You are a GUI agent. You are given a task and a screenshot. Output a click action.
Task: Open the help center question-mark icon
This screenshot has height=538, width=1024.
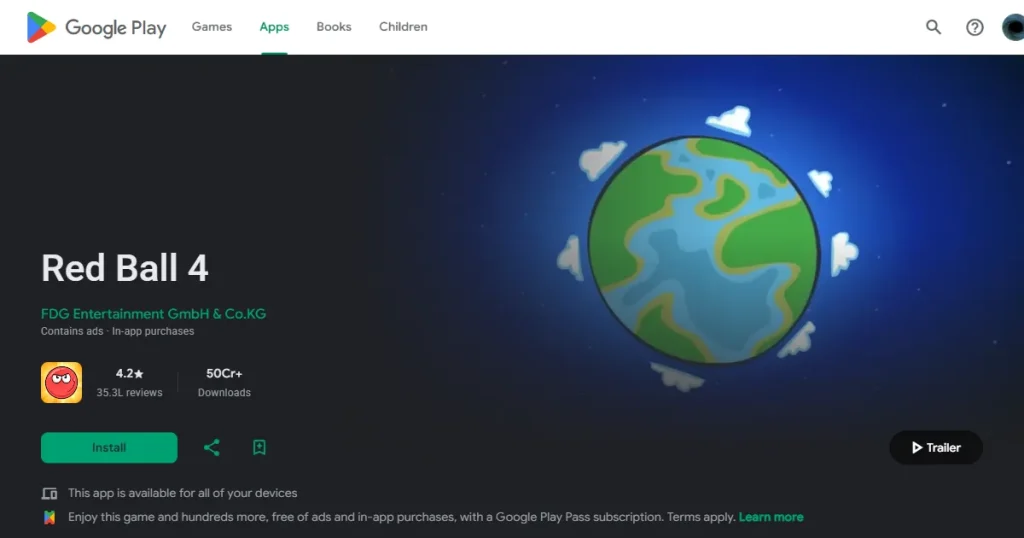(974, 27)
